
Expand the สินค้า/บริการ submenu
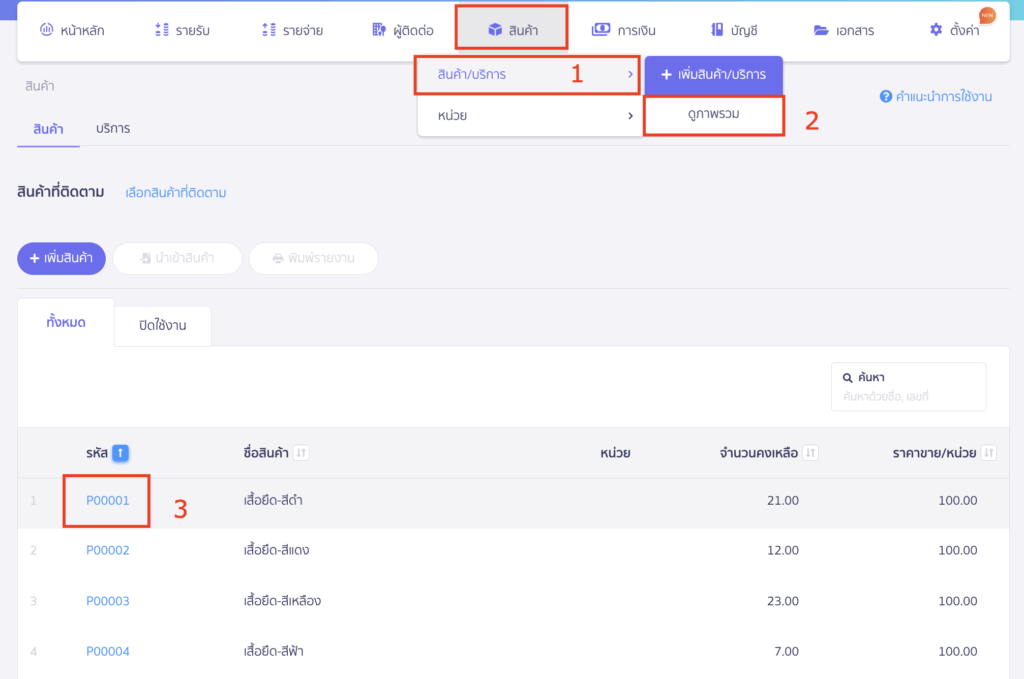(527, 74)
